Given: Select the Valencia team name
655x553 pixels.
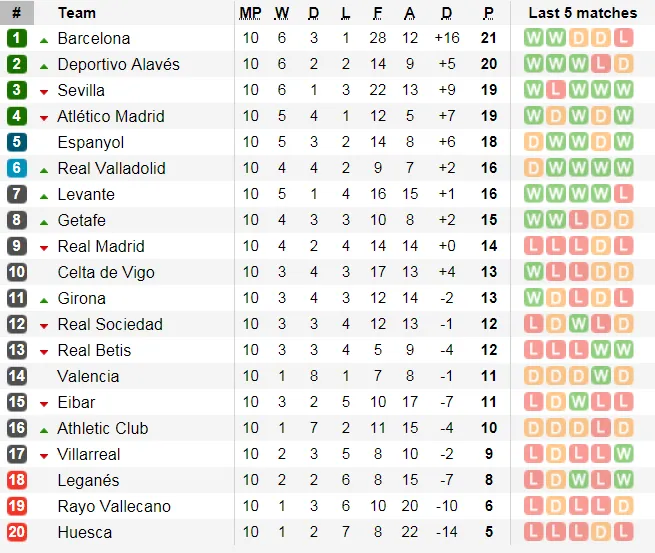Looking at the screenshot, I should point(88,376).
